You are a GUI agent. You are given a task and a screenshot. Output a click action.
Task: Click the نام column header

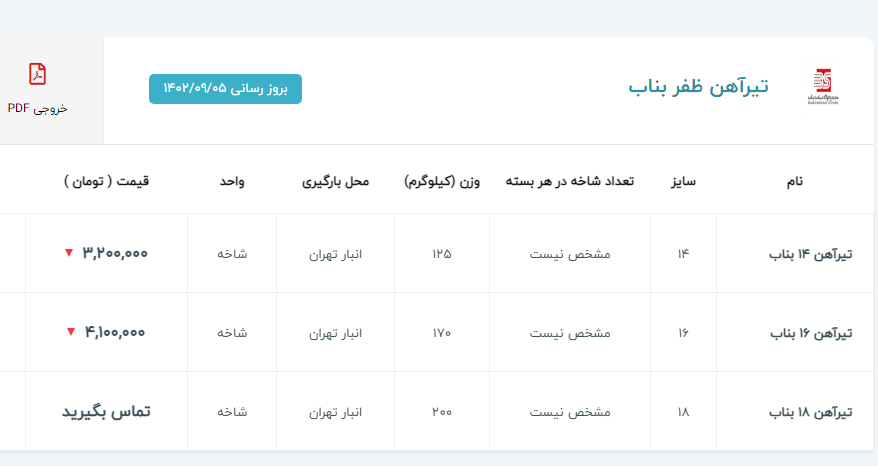tap(794, 181)
